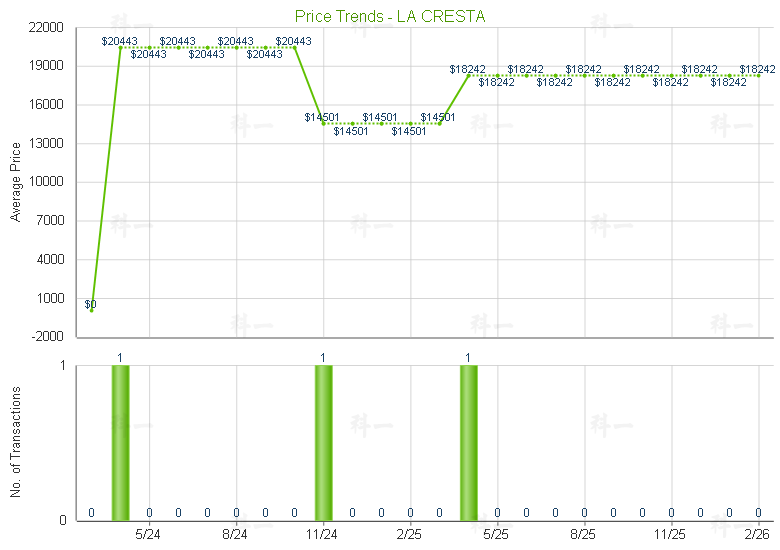Click the 8/24 x-axis date label
Image resolution: width=780 pixels, height=550 pixels.
pyautogui.click(x=236, y=535)
